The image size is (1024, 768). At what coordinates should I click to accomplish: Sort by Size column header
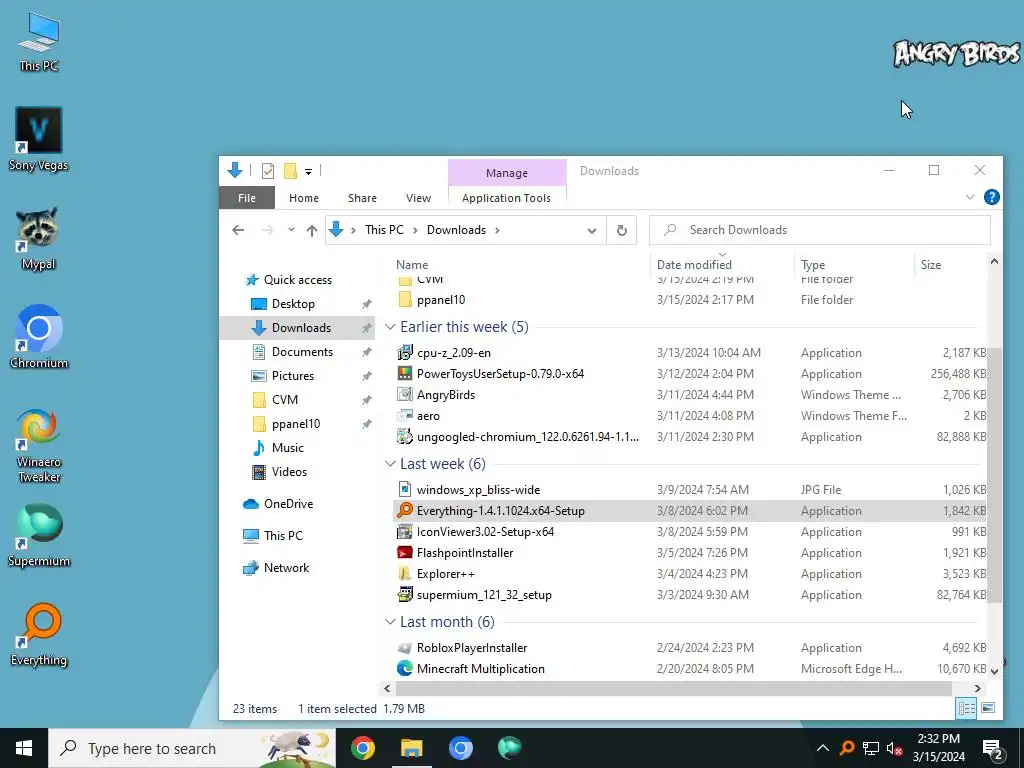(931, 264)
